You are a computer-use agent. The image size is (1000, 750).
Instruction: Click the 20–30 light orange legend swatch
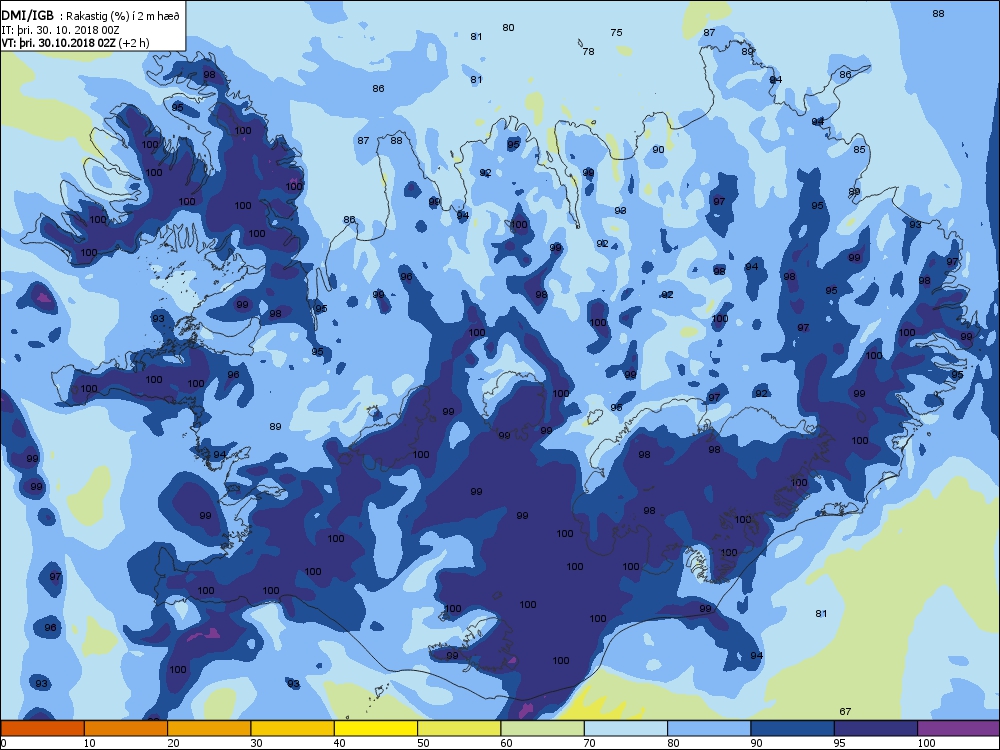click(209, 728)
